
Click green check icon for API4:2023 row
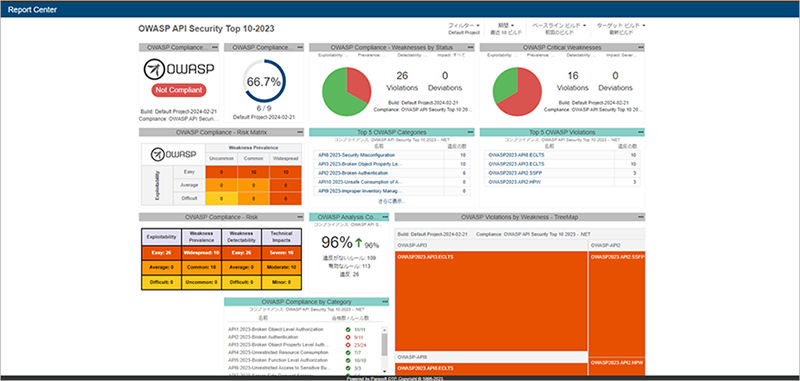point(348,352)
